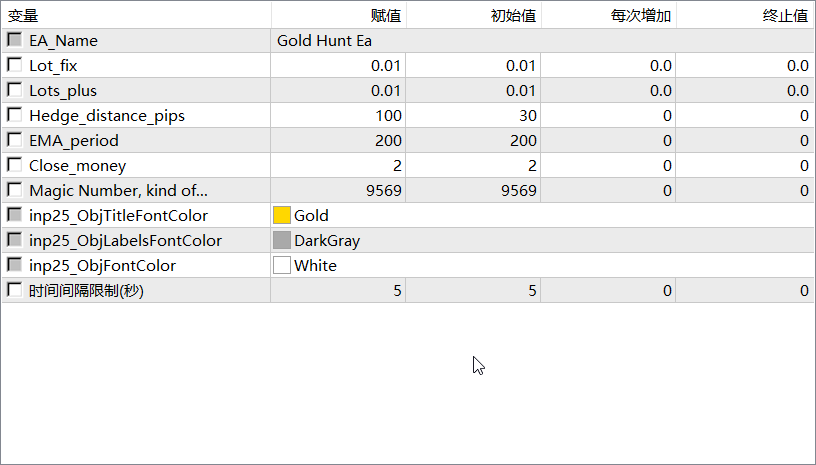Enable the Close_money checkbox
The image size is (816, 465).
pyautogui.click(x=14, y=165)
